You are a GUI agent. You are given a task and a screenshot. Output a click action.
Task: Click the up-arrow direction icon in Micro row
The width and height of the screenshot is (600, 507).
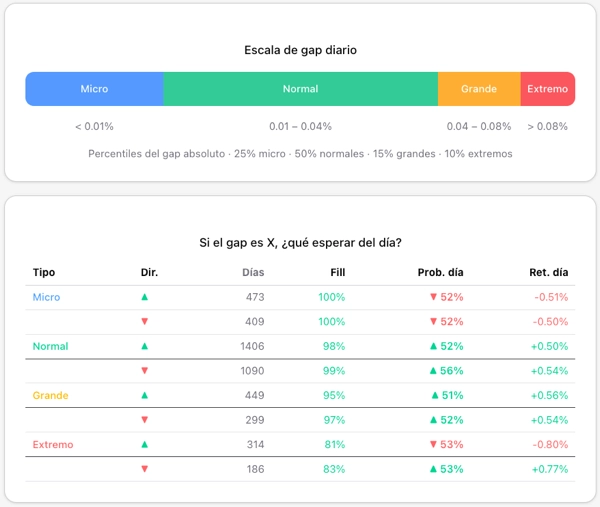click(145, 297)
